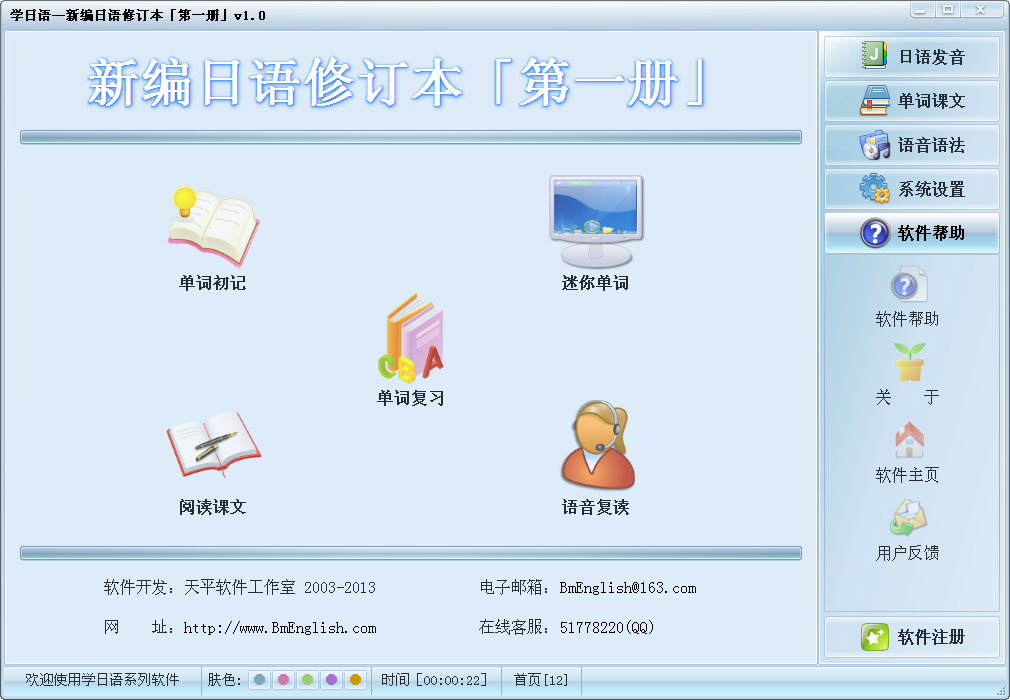Select 系统设置 sidebar tab

click(x=911, y=189)
